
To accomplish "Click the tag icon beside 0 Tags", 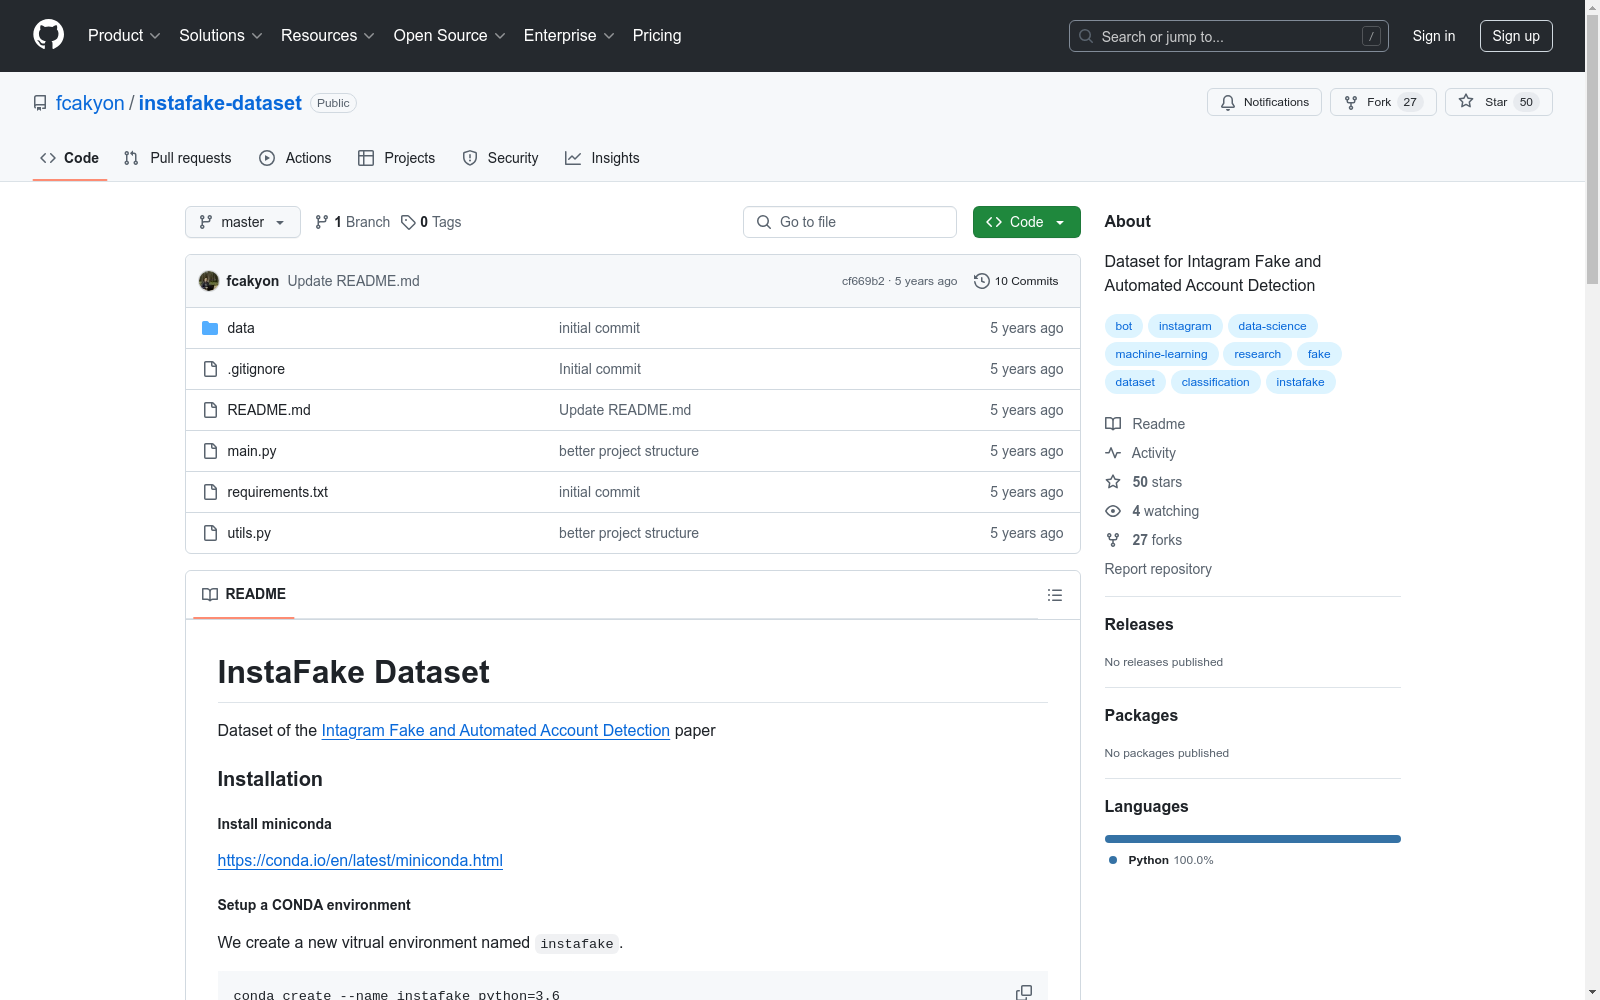I will [x=408, y=222].
